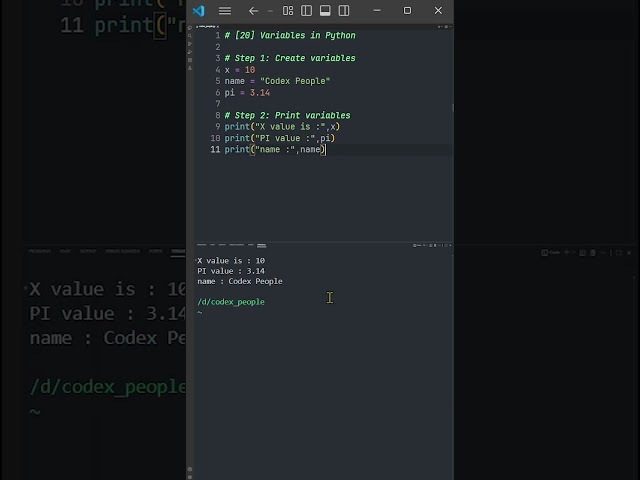Viewport: 640px width, 480px height.
Task: Open the Search icon in activity bar
Action: coord(190,36)
